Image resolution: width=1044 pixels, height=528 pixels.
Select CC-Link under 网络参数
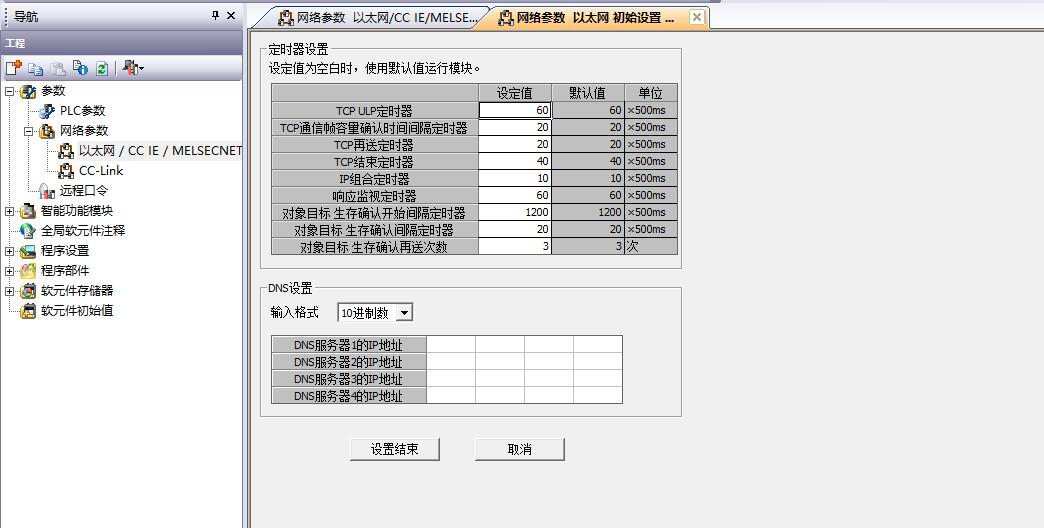click(x=101, y=171)
